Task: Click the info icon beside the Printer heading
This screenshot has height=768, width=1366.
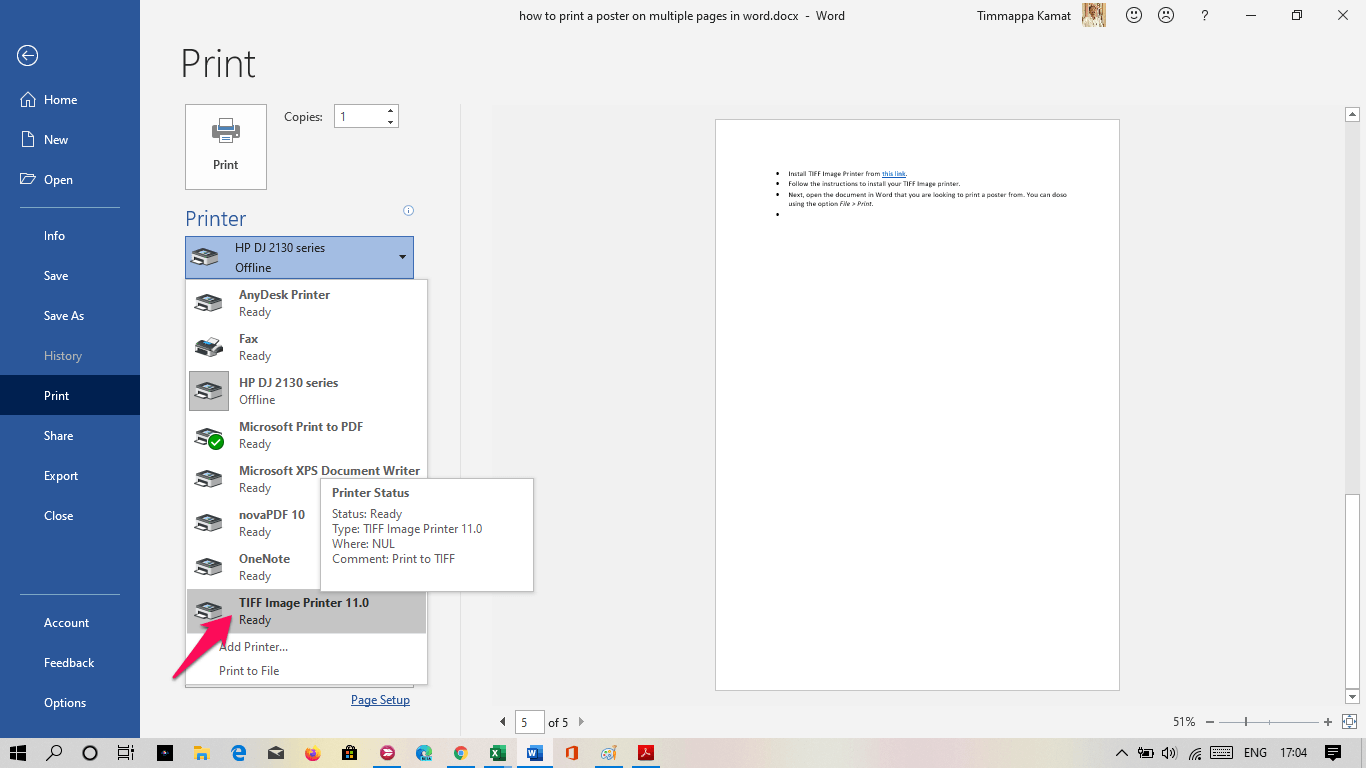Action: [408, 210]
